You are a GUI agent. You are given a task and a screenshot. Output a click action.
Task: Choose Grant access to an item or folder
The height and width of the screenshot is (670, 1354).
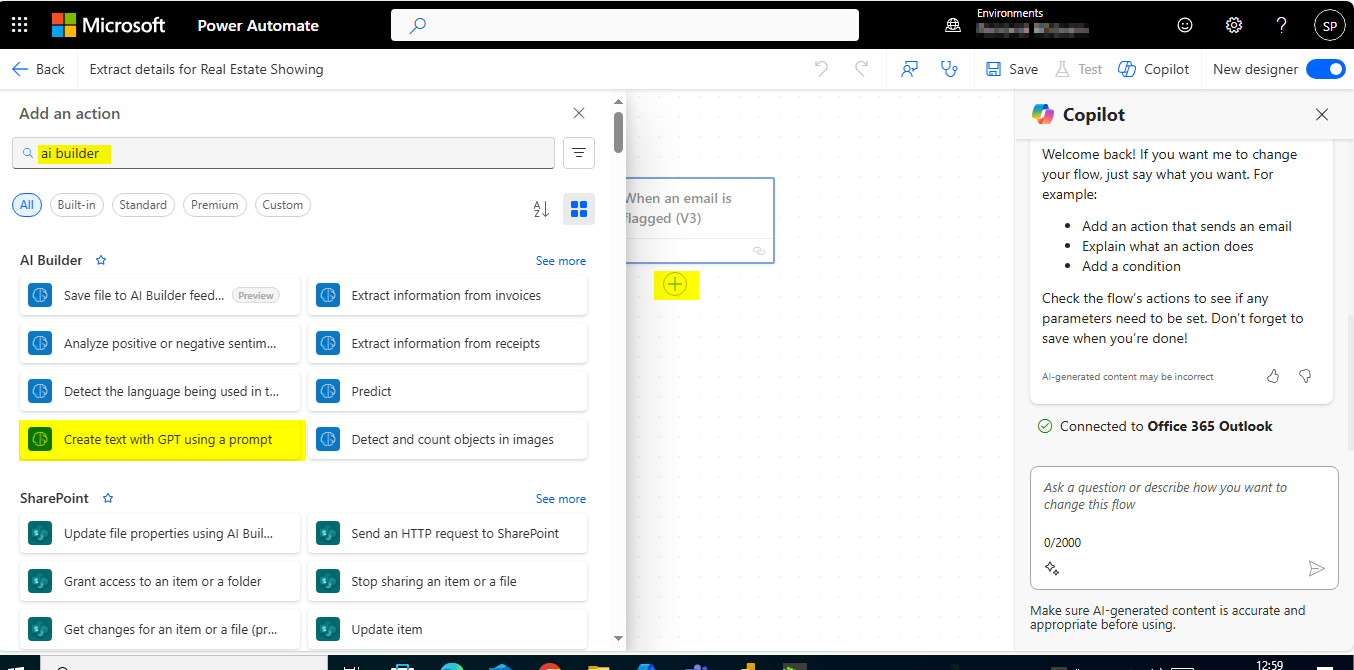click(x=160, y=581)
